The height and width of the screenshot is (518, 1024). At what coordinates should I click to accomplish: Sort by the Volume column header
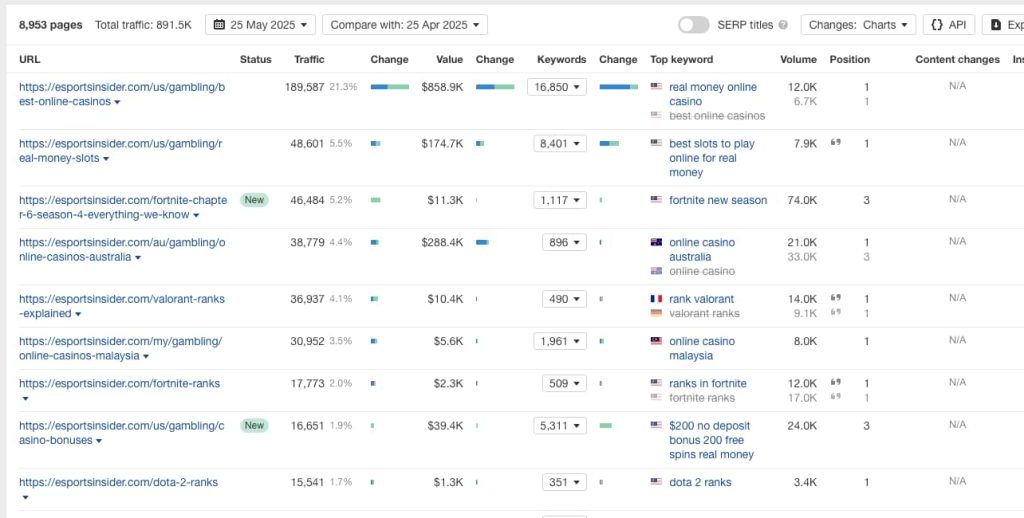pyautogui.click(x=798, y=59)
